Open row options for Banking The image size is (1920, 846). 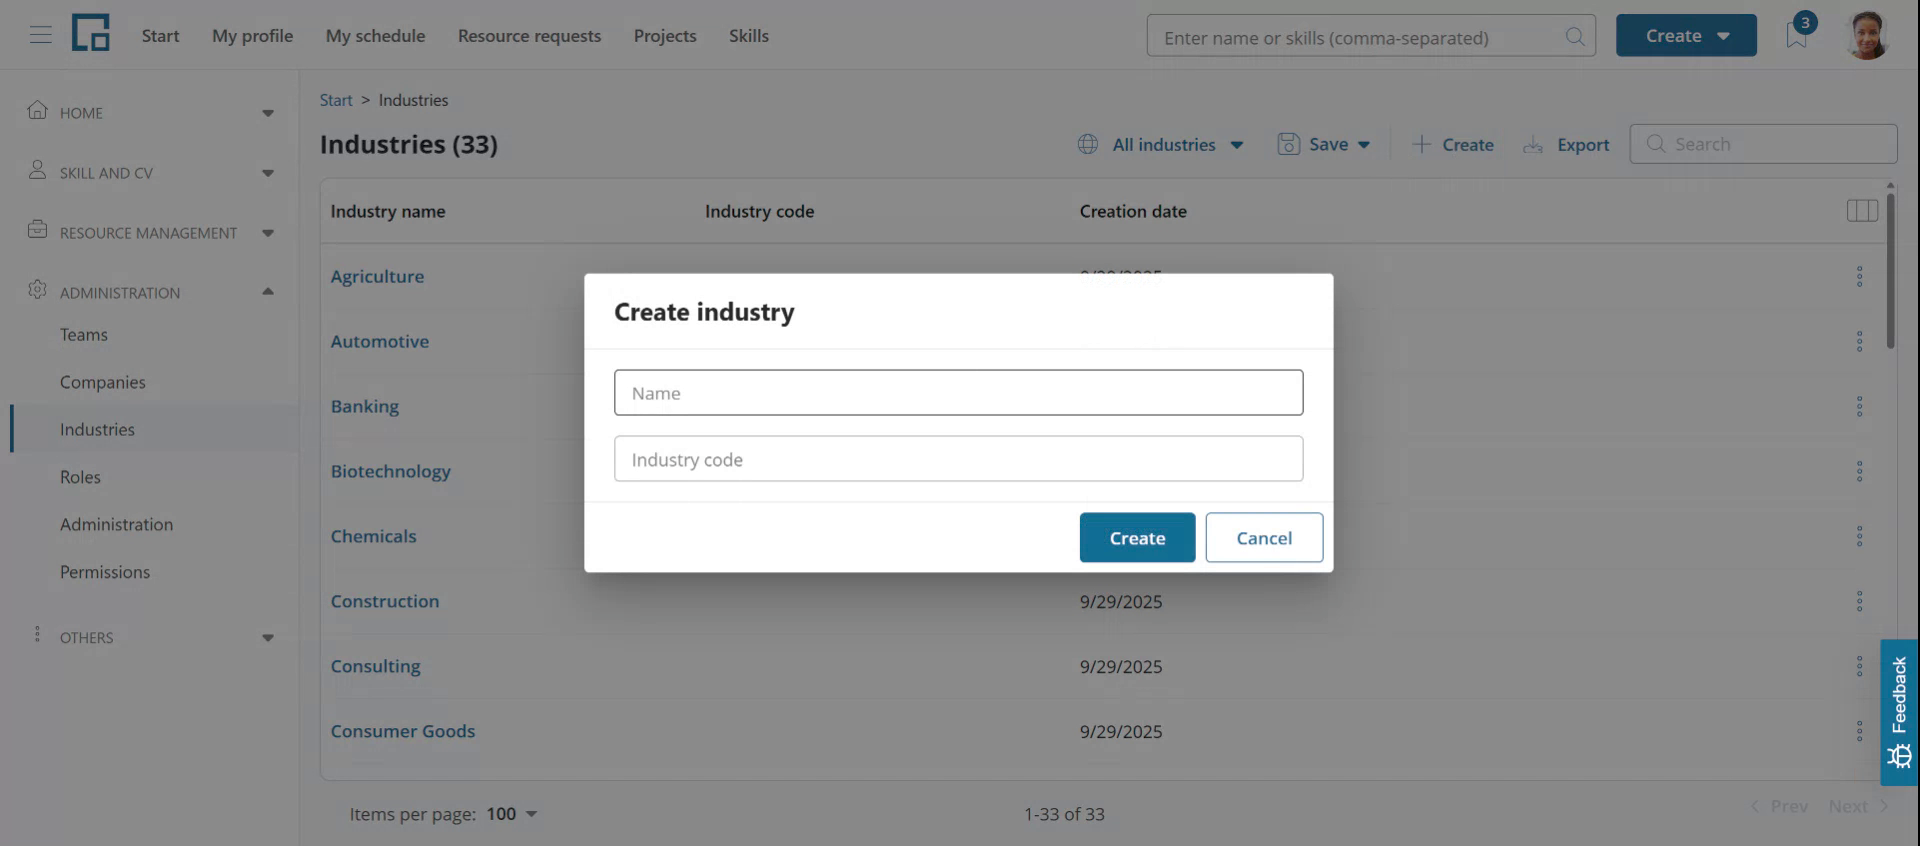point(1859,406)
